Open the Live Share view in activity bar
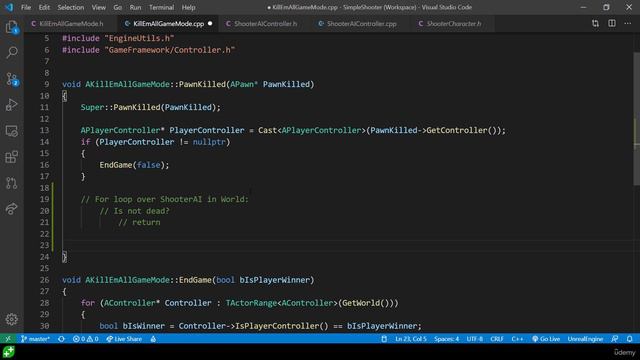 point(11,209)
